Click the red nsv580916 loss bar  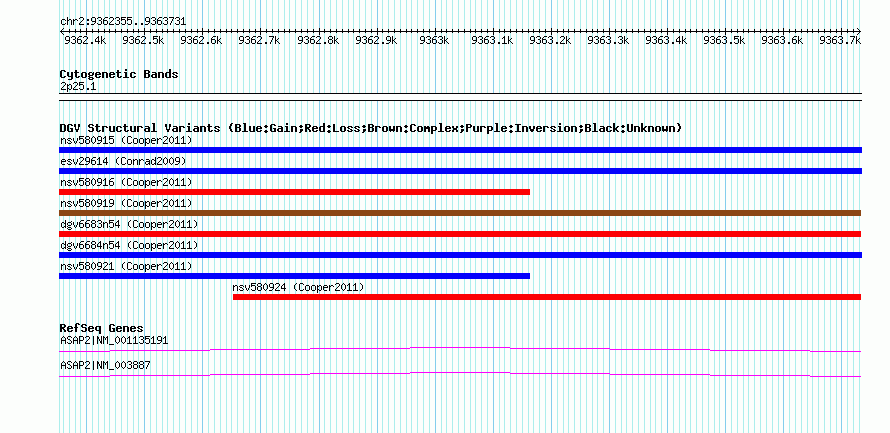294,192
